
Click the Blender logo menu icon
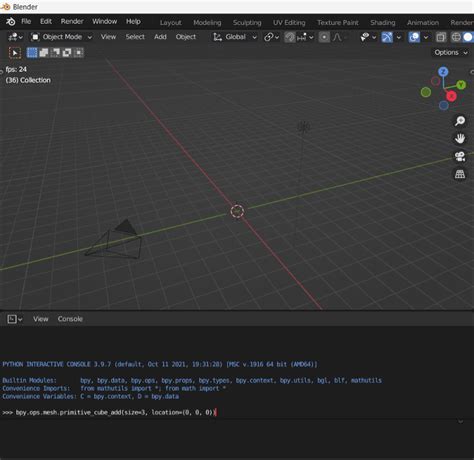point(11,22)
